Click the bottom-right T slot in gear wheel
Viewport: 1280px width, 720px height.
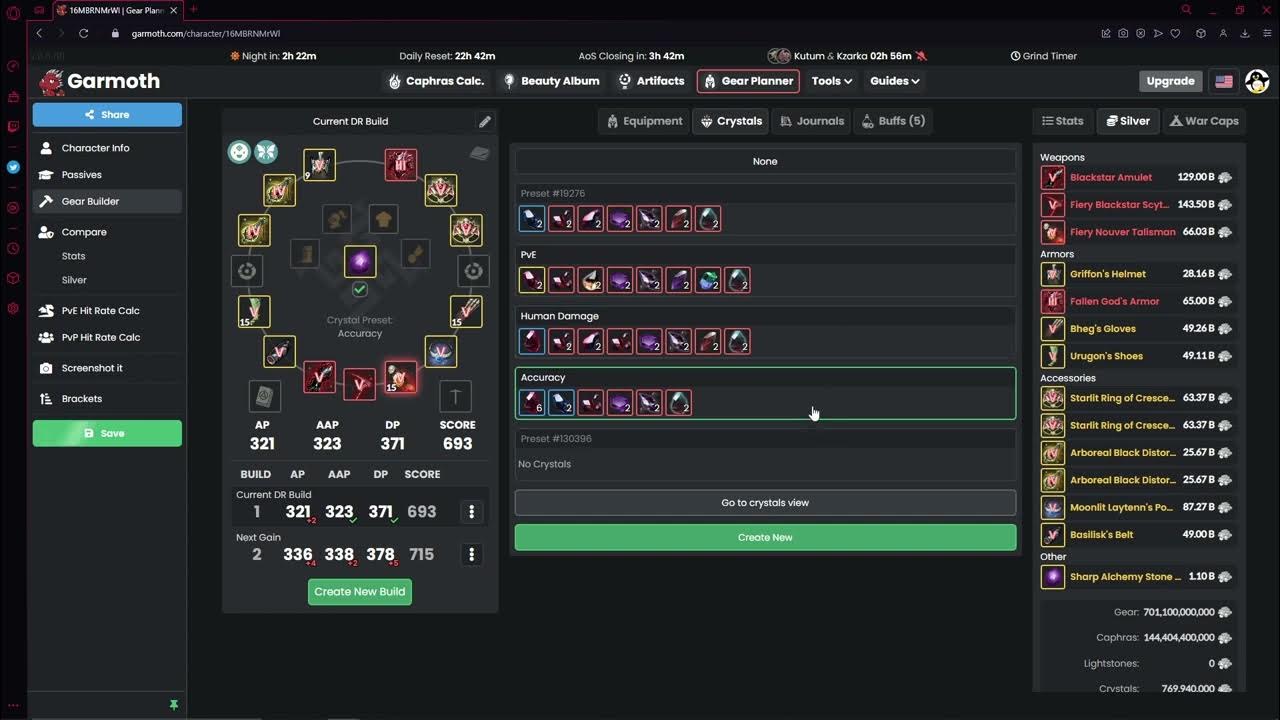455,396
